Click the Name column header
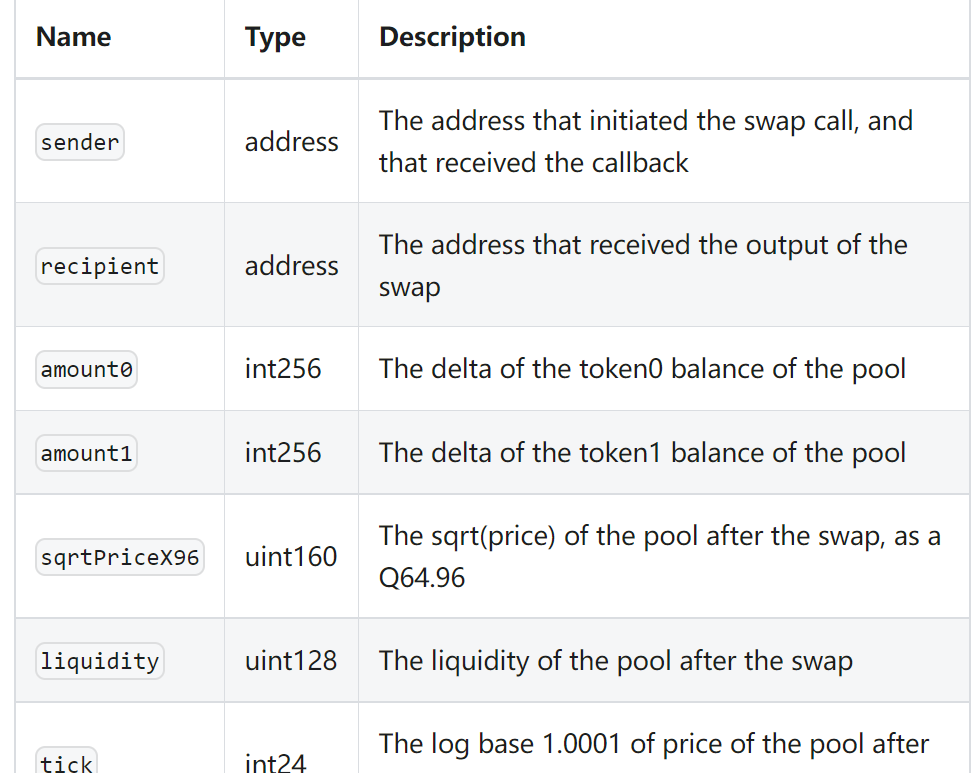This screenshot has height=773, width=972. click(73, 37)
